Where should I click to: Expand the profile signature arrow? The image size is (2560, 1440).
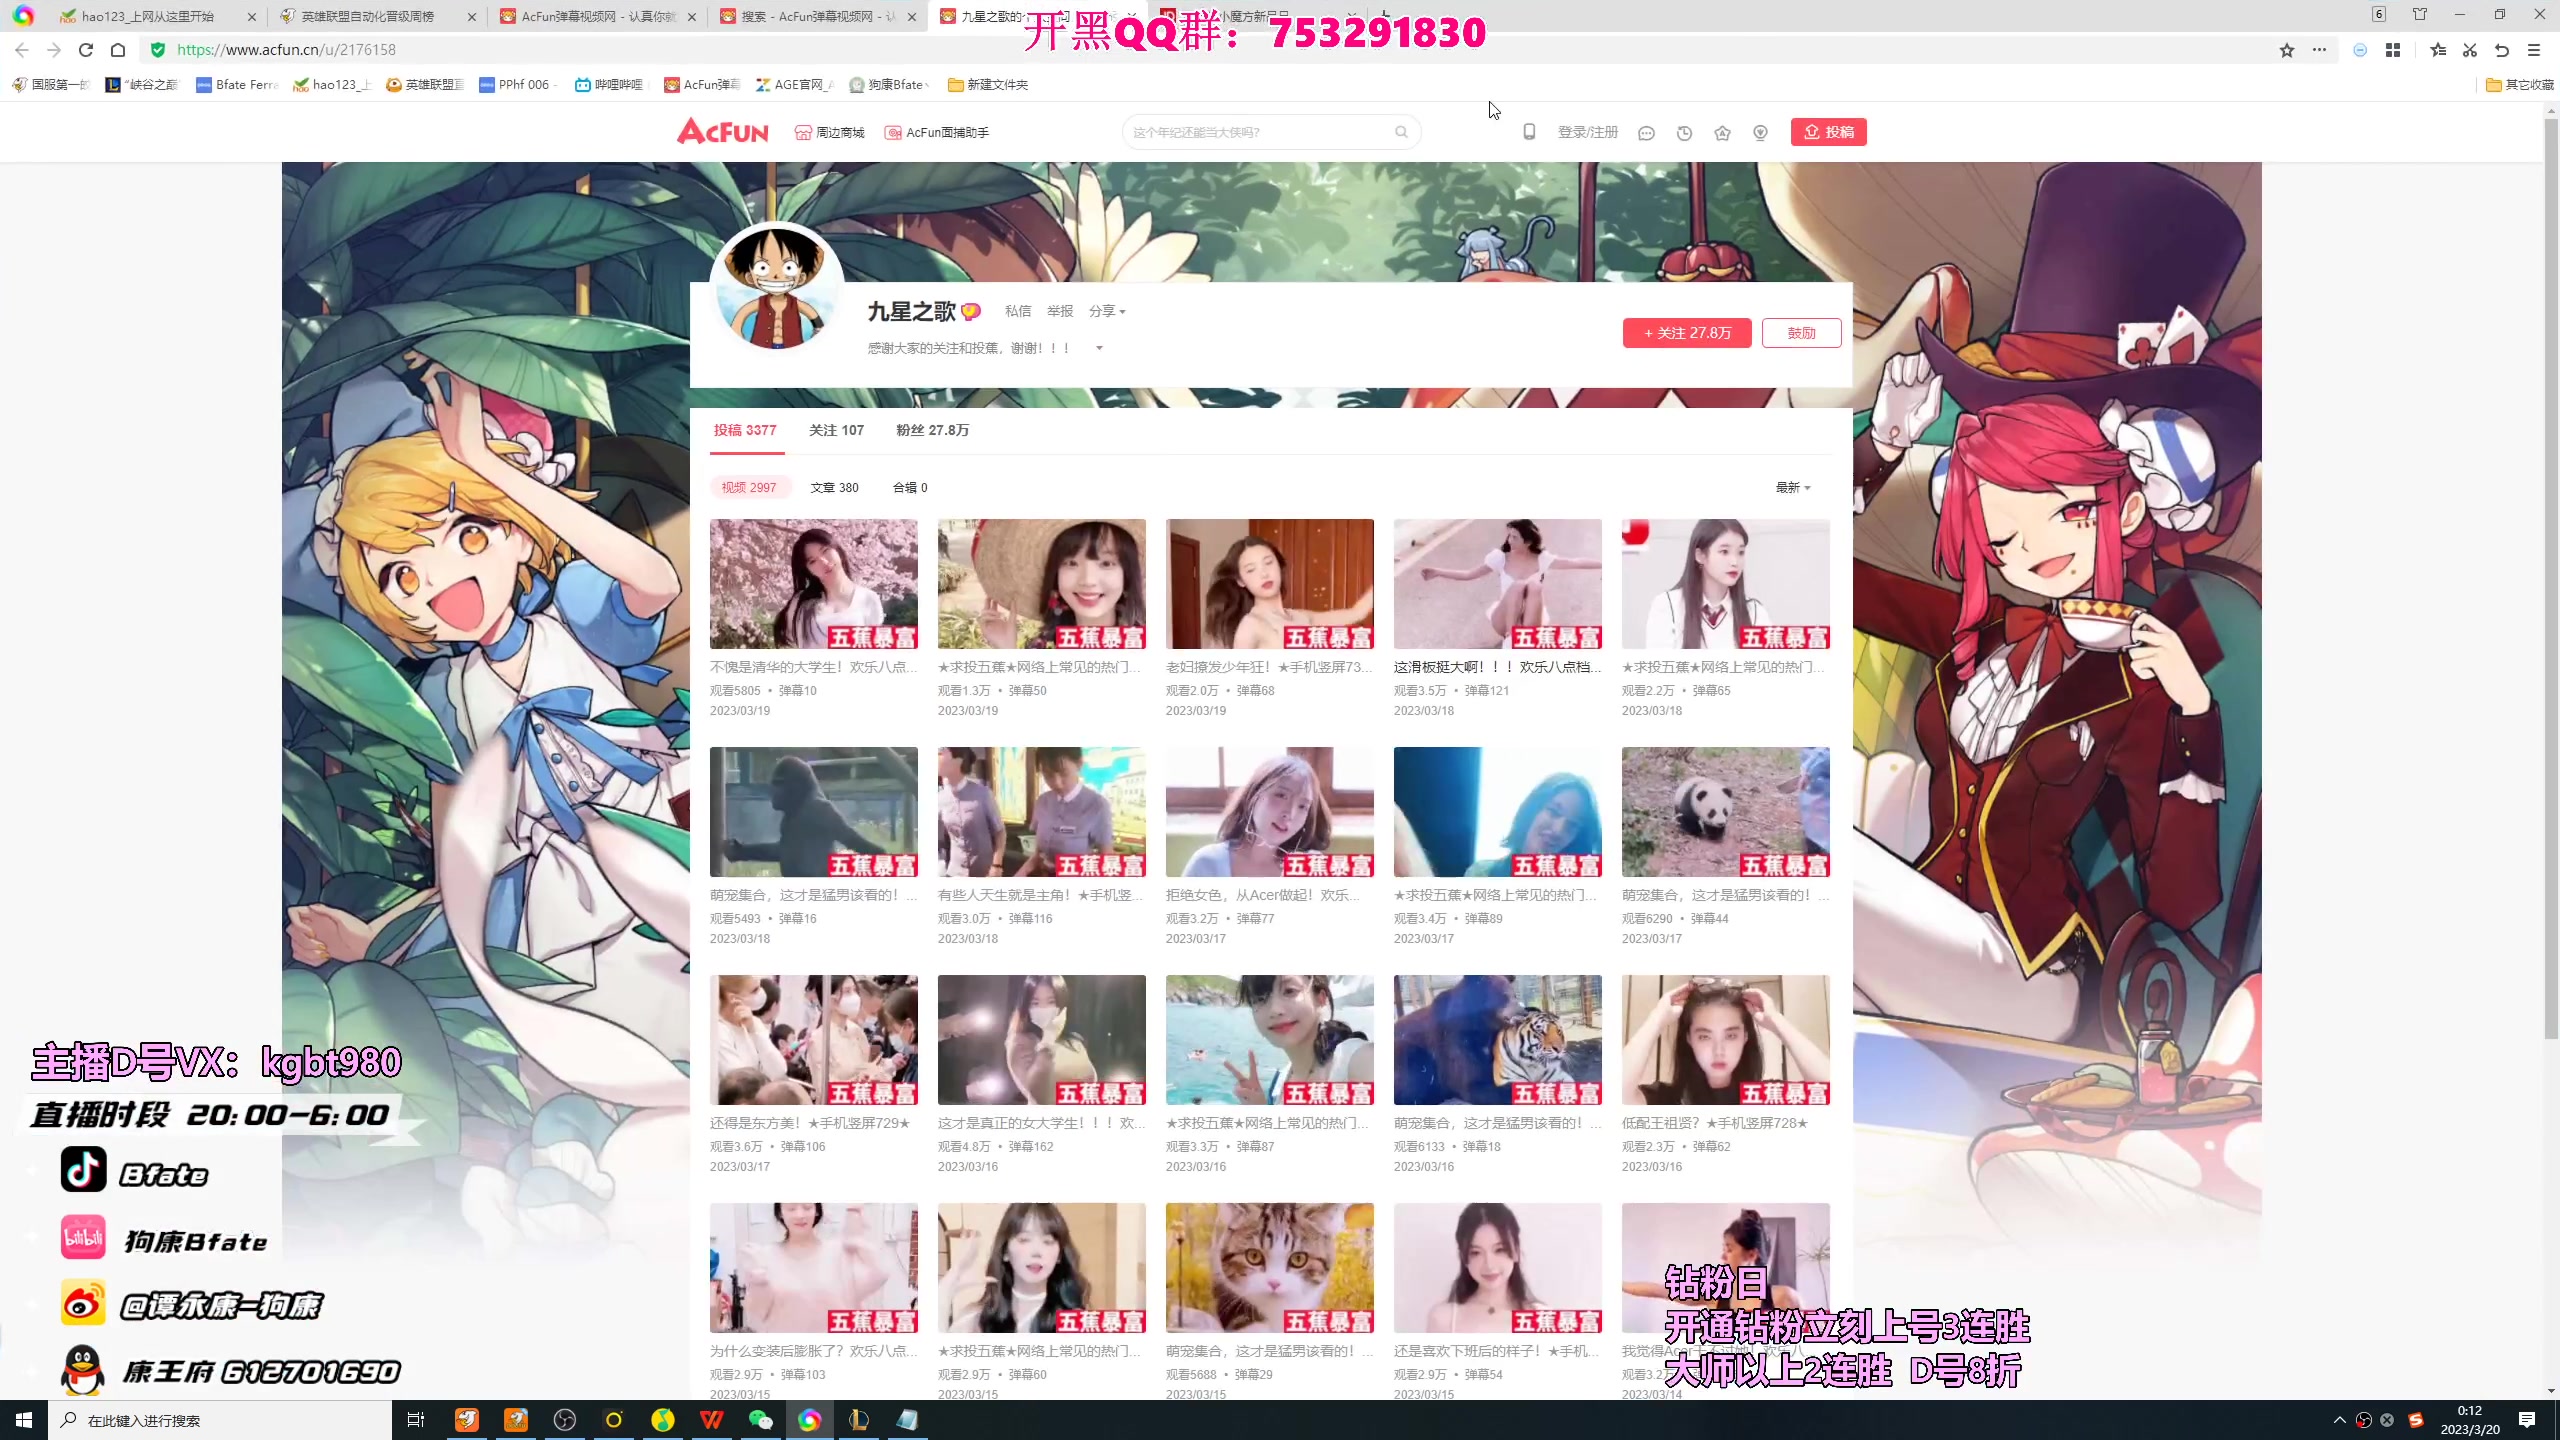pos(1099,348)
